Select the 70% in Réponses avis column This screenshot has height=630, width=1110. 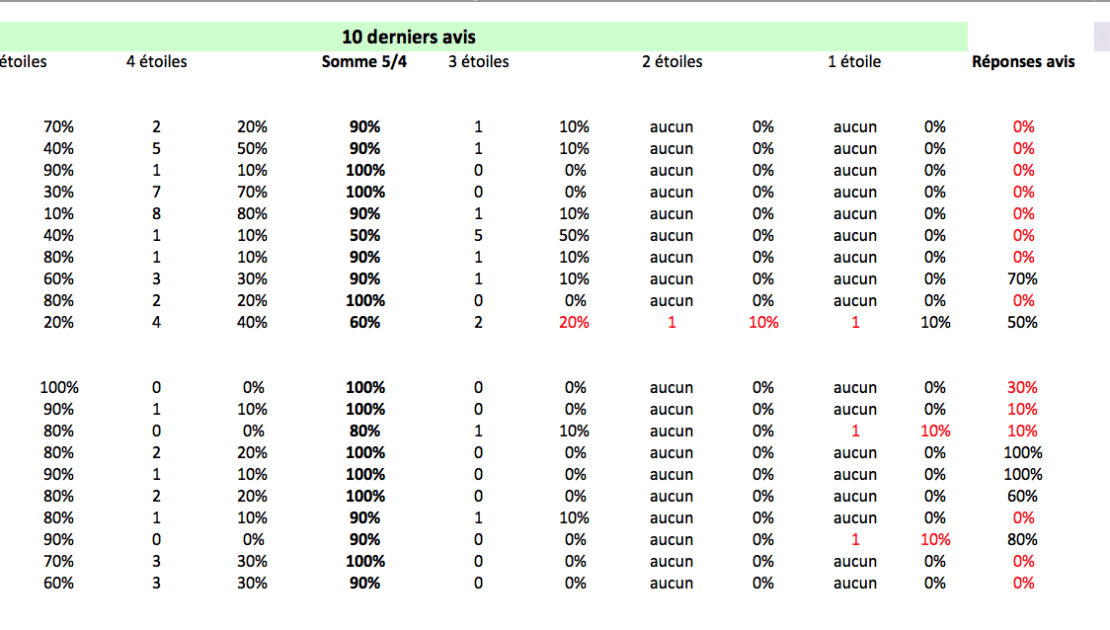coord(1023,279)
